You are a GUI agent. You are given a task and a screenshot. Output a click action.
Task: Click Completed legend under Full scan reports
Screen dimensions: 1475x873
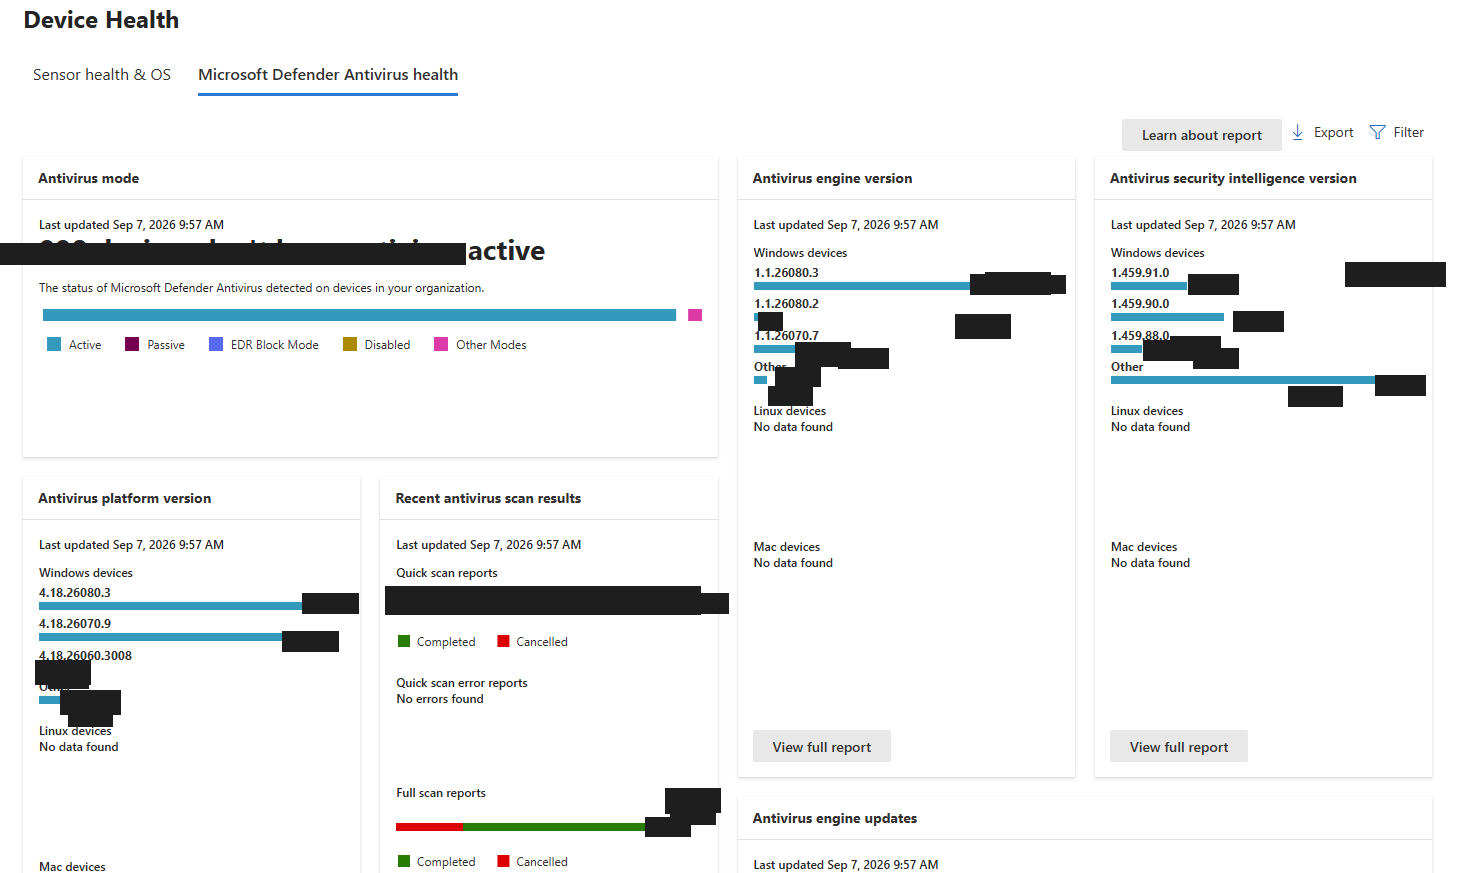pyautogui.click(x=437, y=862)
